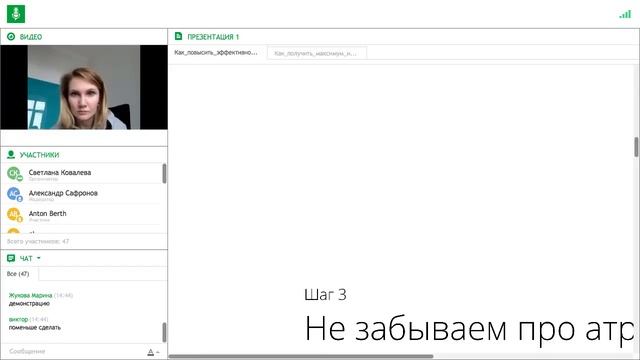Open Anton Berth's avatar

point(14,214)
